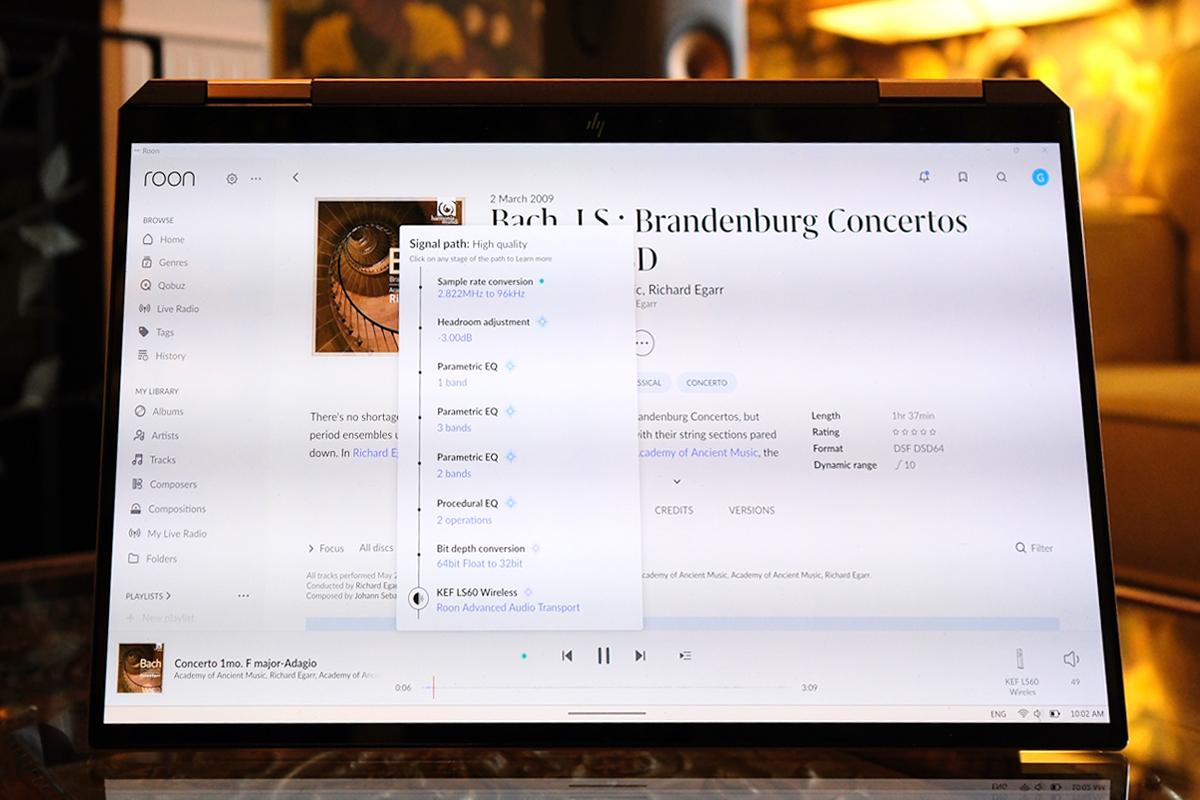Image resolution: width=1200 pixels, height=800 pixels.
Task: Go back with the left arrow
Action: coord(296,178)
